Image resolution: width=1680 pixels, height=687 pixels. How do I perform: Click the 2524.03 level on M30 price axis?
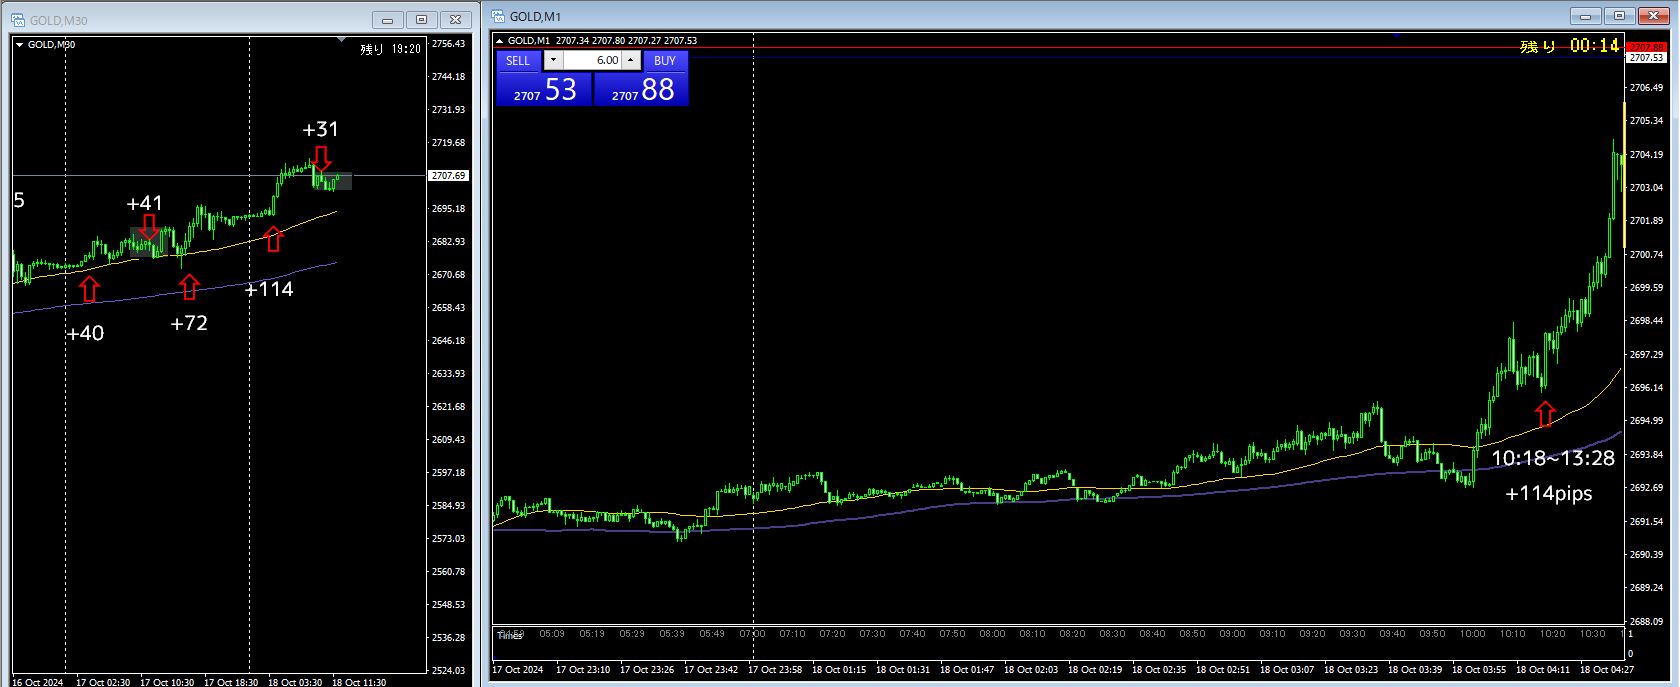pos(448,670)
